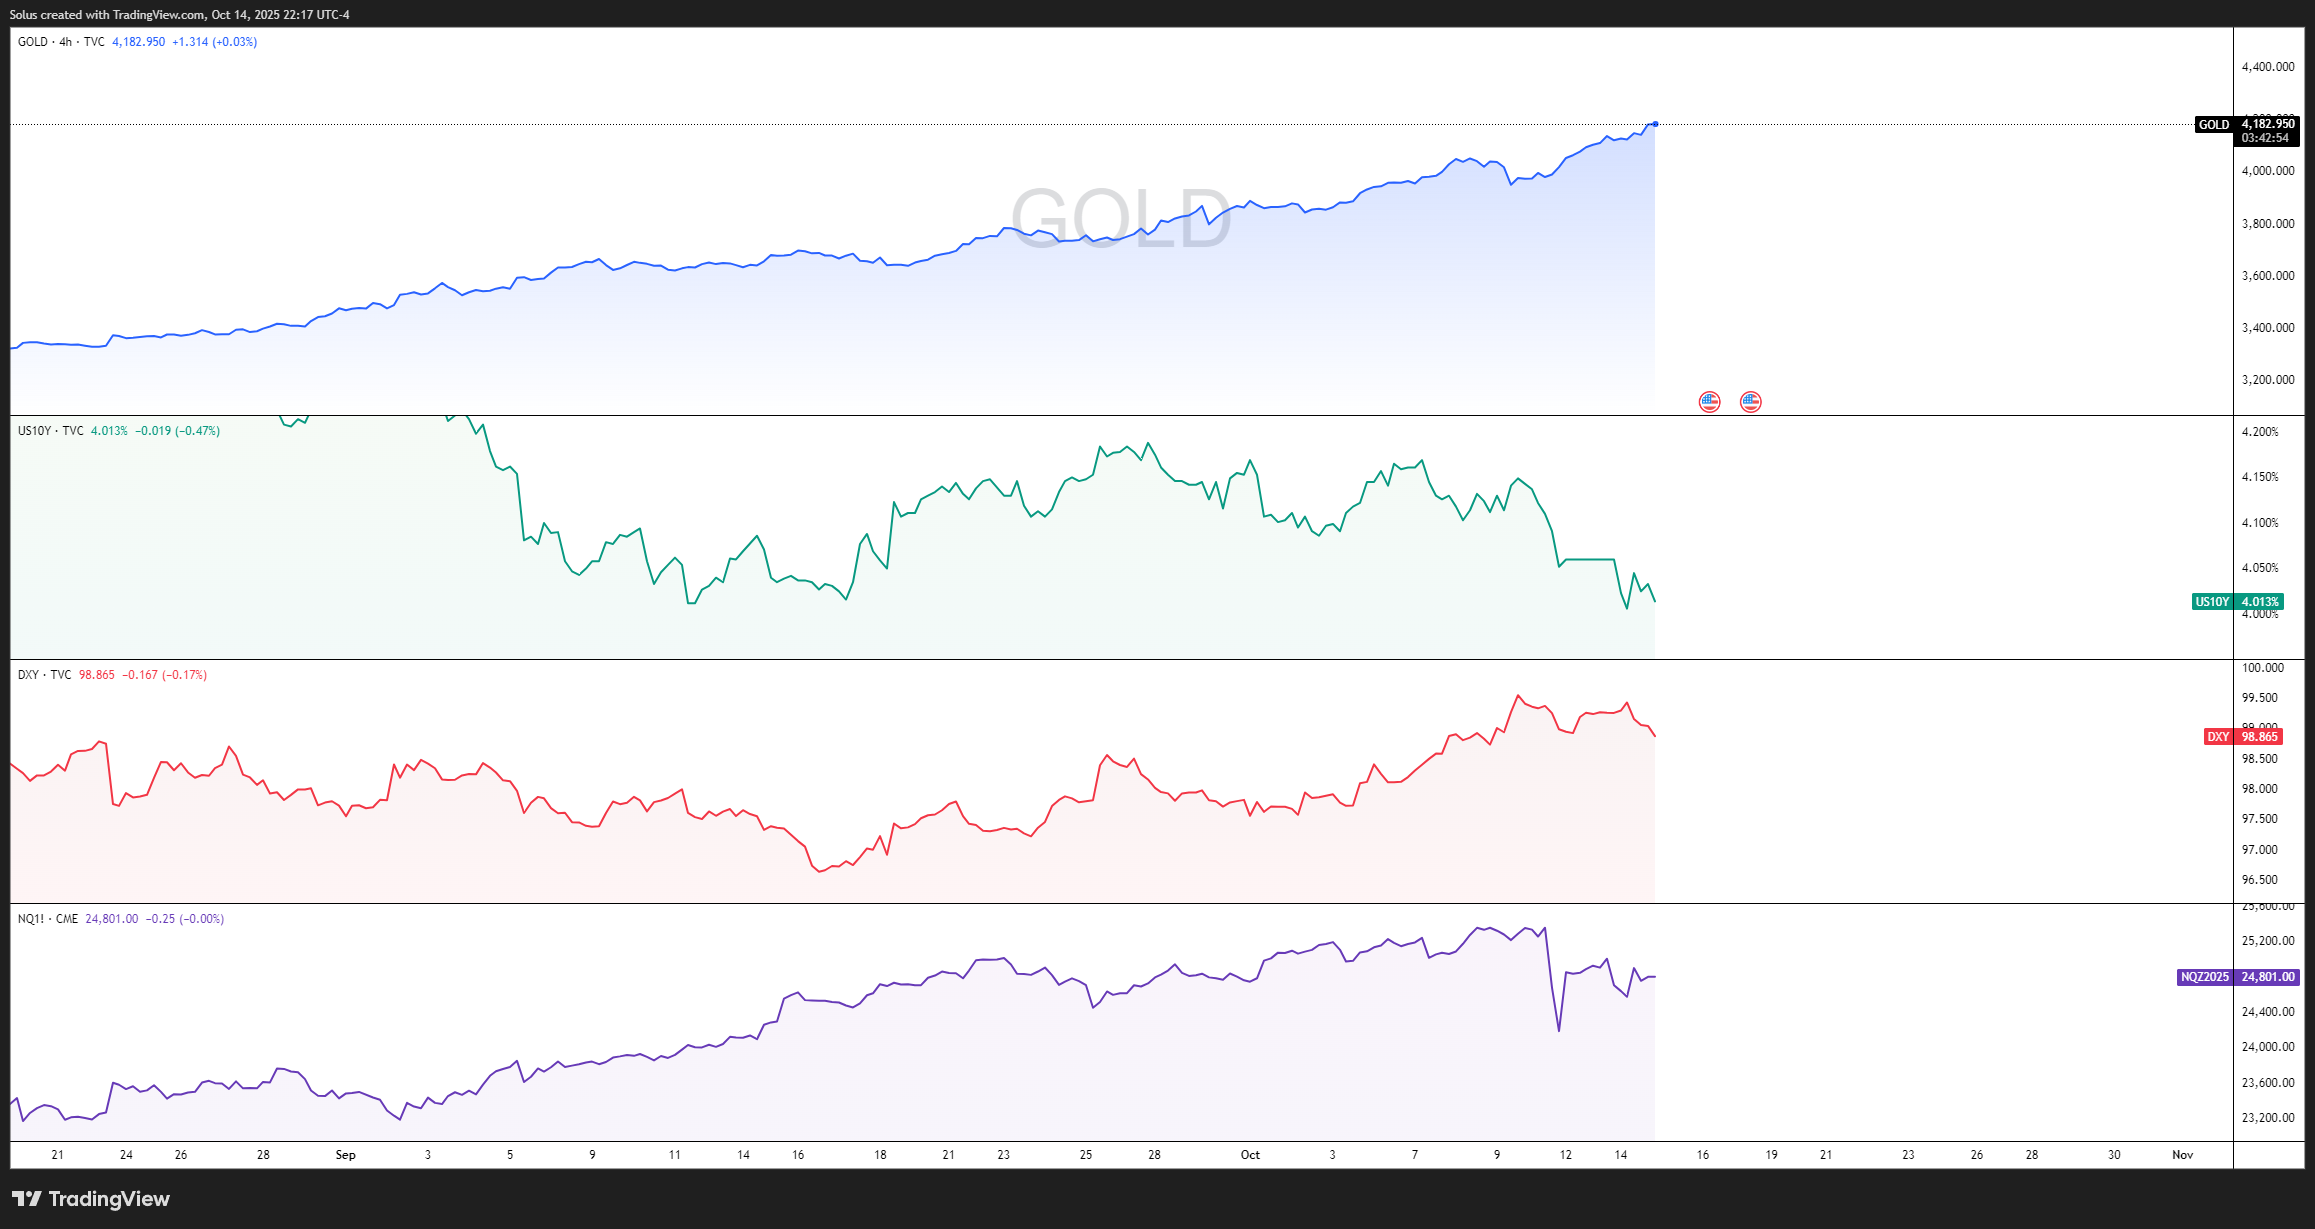Click the DXY 98.865 price axis tag
The image size is (2315, 1229).
[x=2243, y=737]
